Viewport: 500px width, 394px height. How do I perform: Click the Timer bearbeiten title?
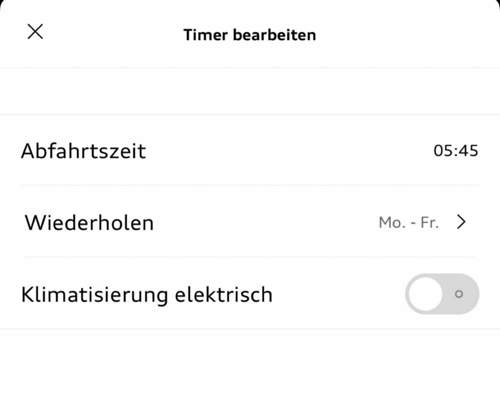tap(250, 35)
